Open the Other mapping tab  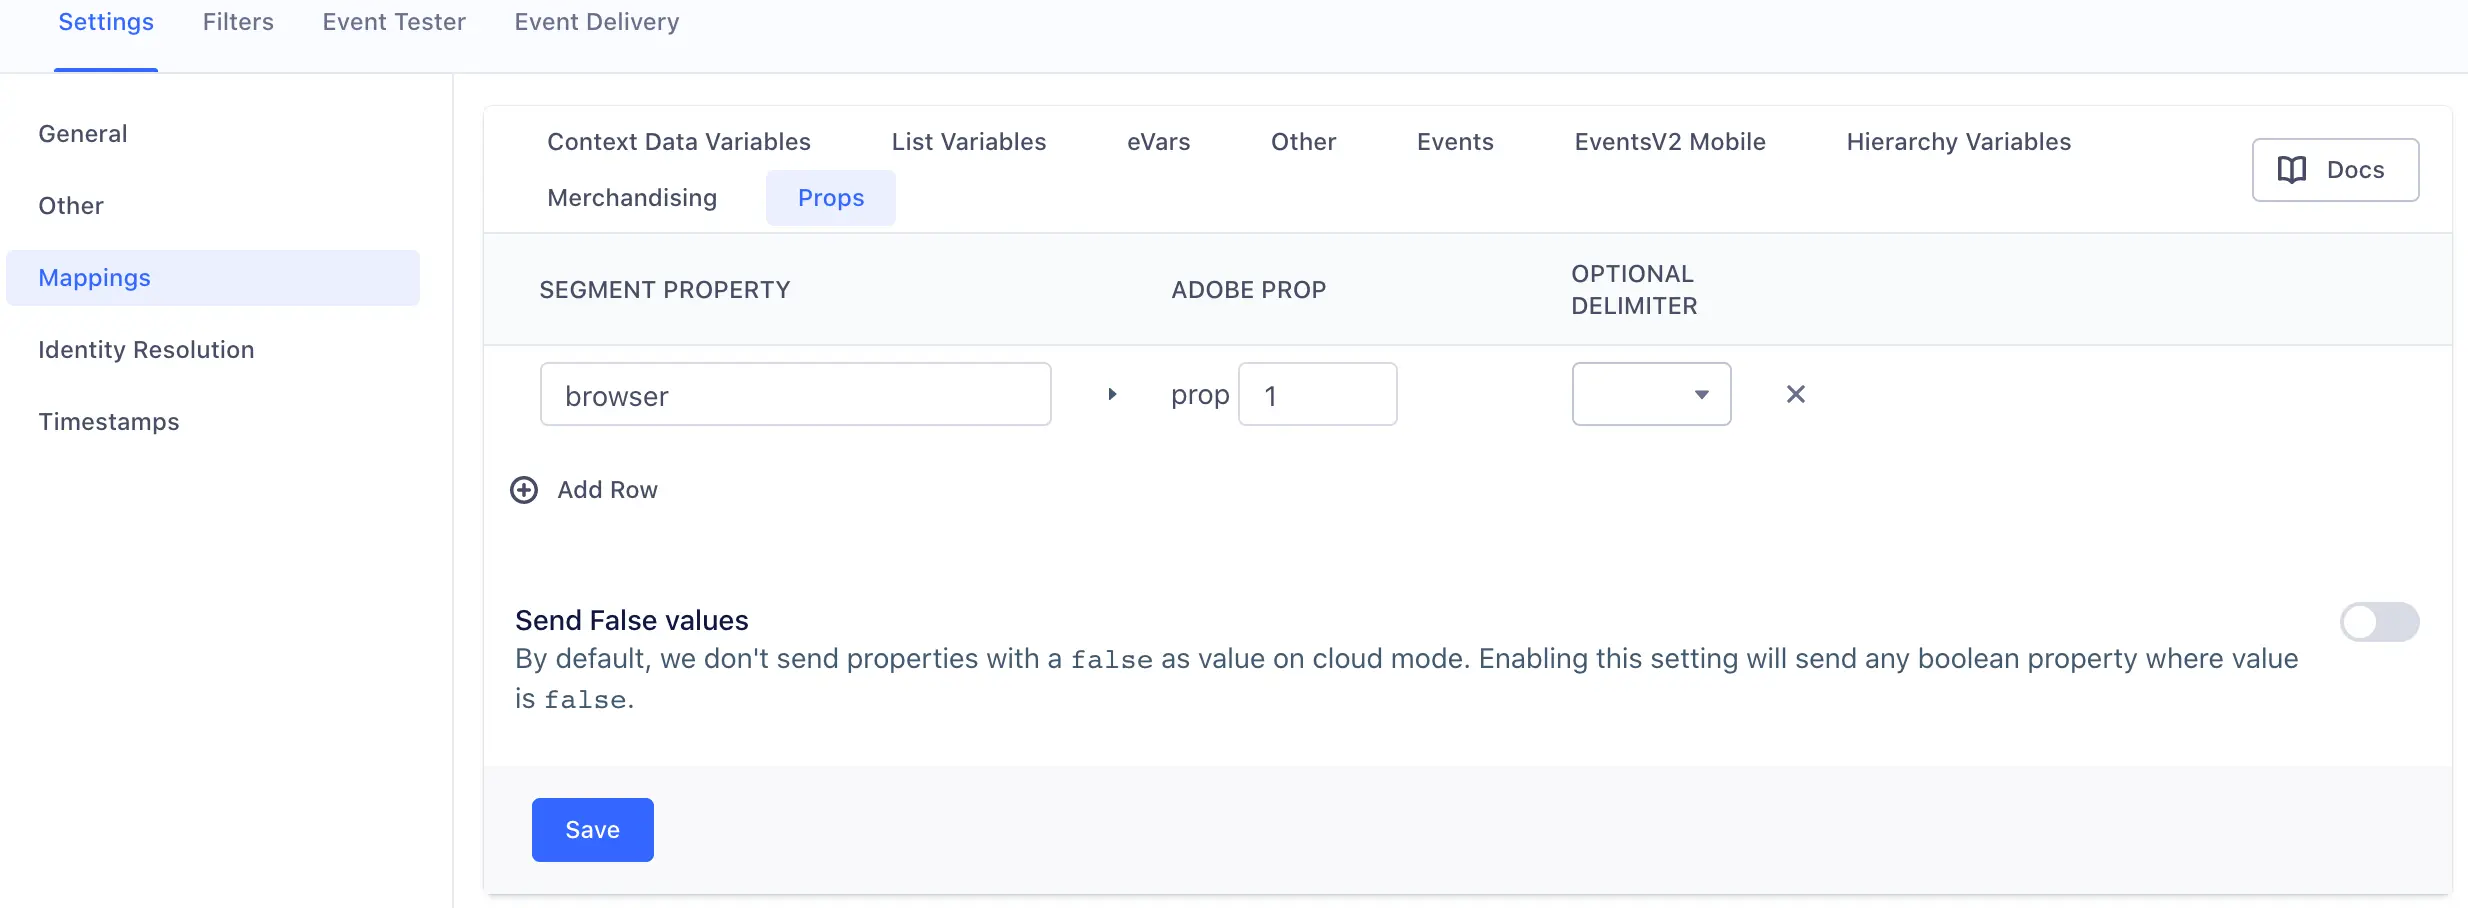tap(1304, 142)
